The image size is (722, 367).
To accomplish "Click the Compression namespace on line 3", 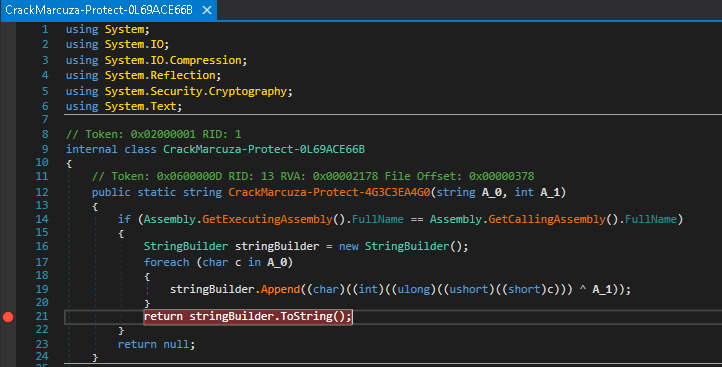I will tap(205, 60).
